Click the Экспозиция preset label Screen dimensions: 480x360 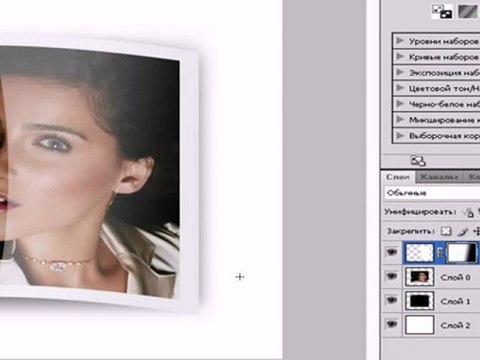[444, 73]
